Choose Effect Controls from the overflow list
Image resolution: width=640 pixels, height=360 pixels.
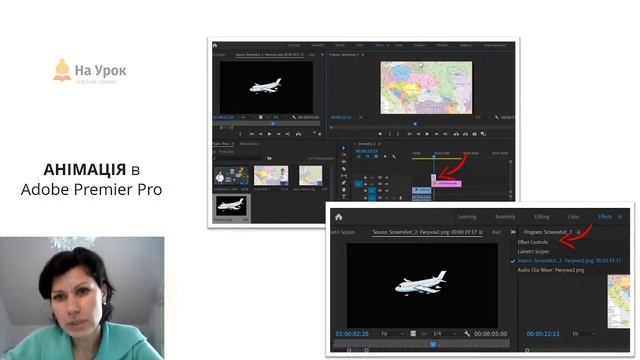click(532, 242)
